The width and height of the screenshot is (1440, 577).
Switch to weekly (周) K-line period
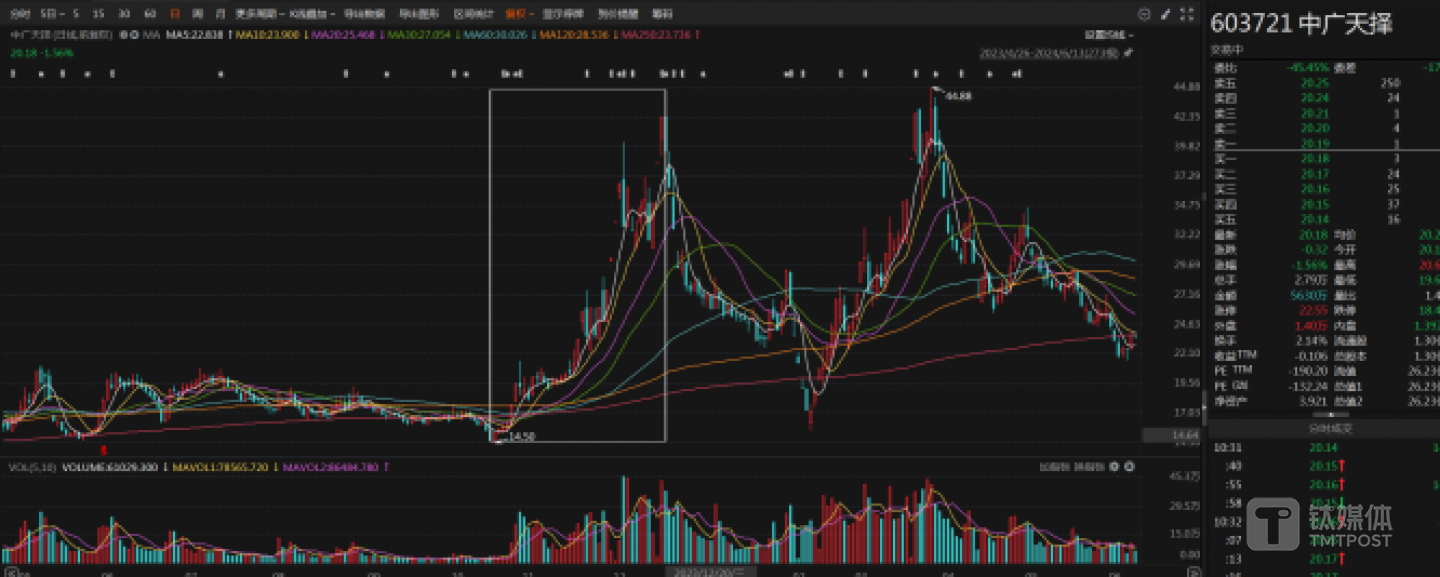pyautogui.click(x=197, y=14)
